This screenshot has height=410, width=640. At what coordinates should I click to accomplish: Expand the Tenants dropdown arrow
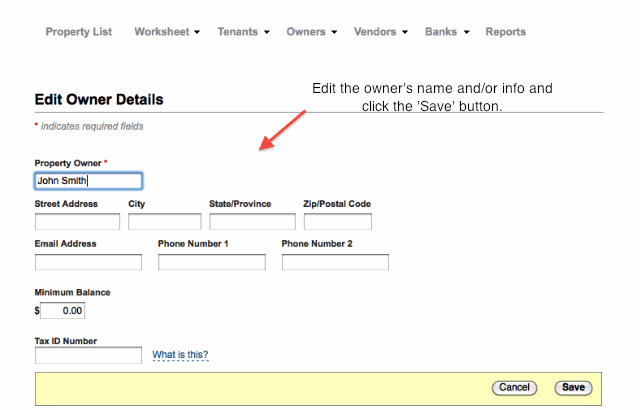pos(267,32)
